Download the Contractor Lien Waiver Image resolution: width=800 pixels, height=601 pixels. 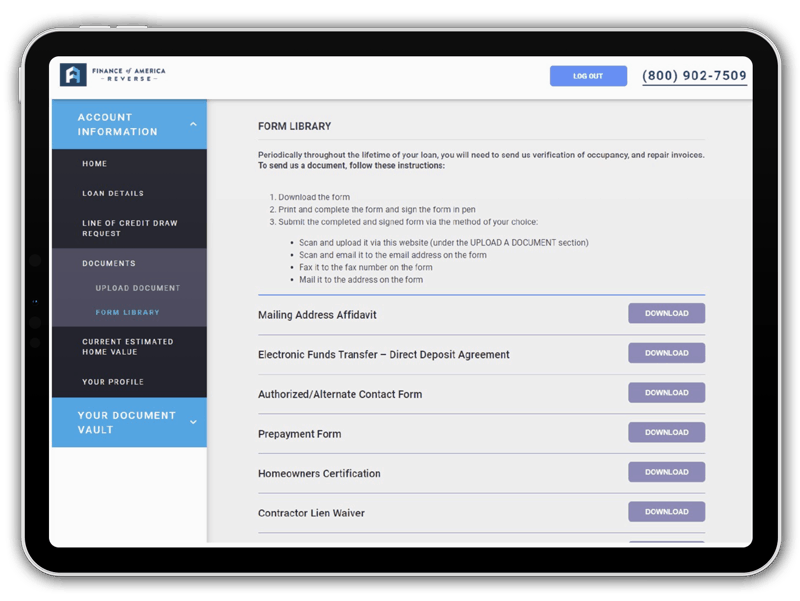coord(666,512)
